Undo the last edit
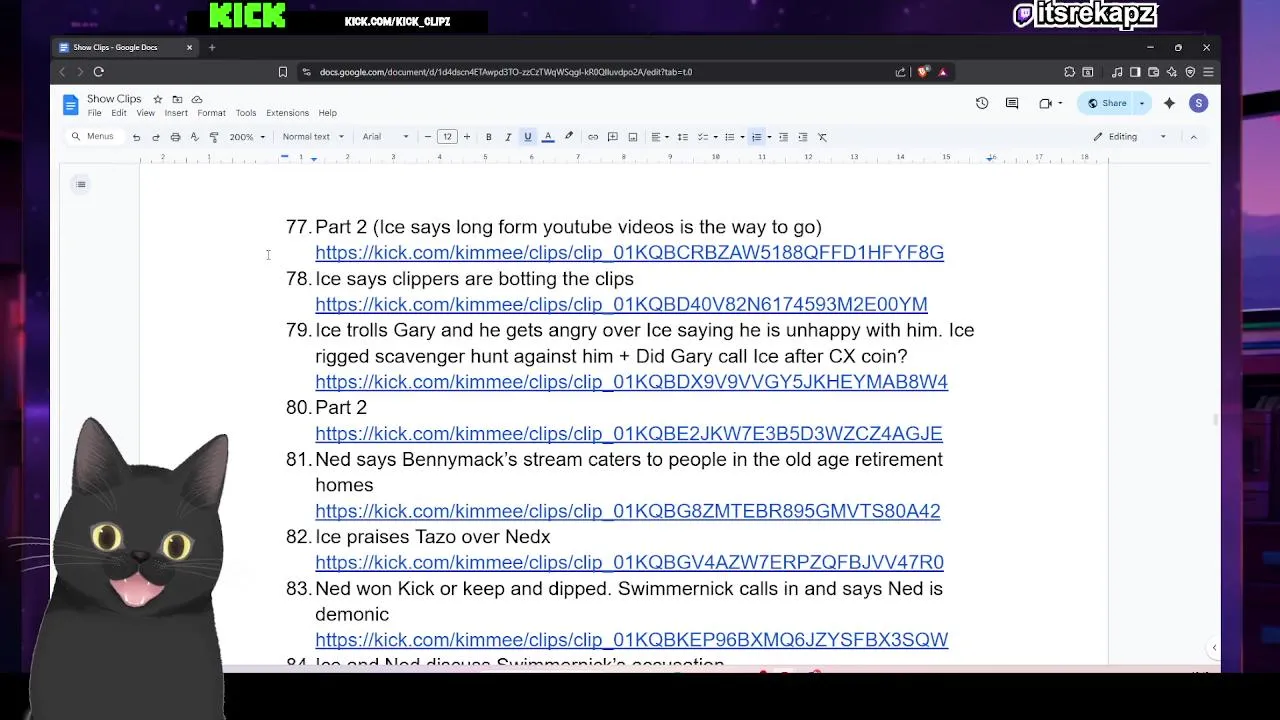Viewport: 1280px width, 720px height. pos(136,137)
